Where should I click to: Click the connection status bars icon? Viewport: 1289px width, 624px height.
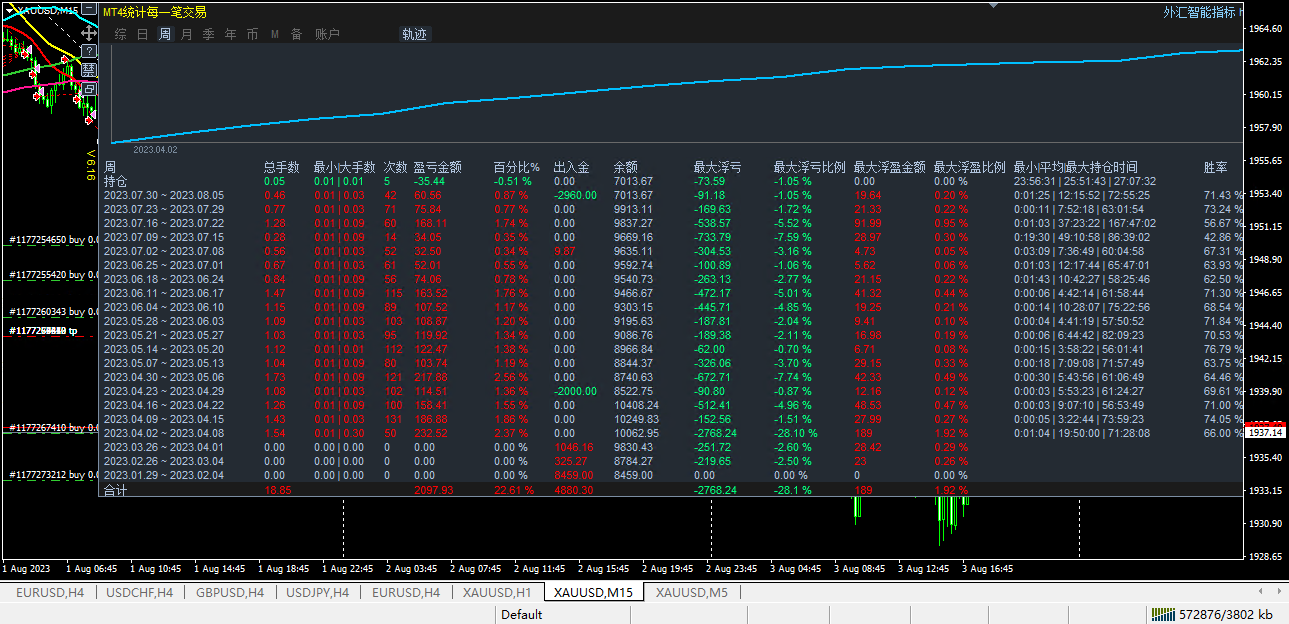tap(1162, 614)
